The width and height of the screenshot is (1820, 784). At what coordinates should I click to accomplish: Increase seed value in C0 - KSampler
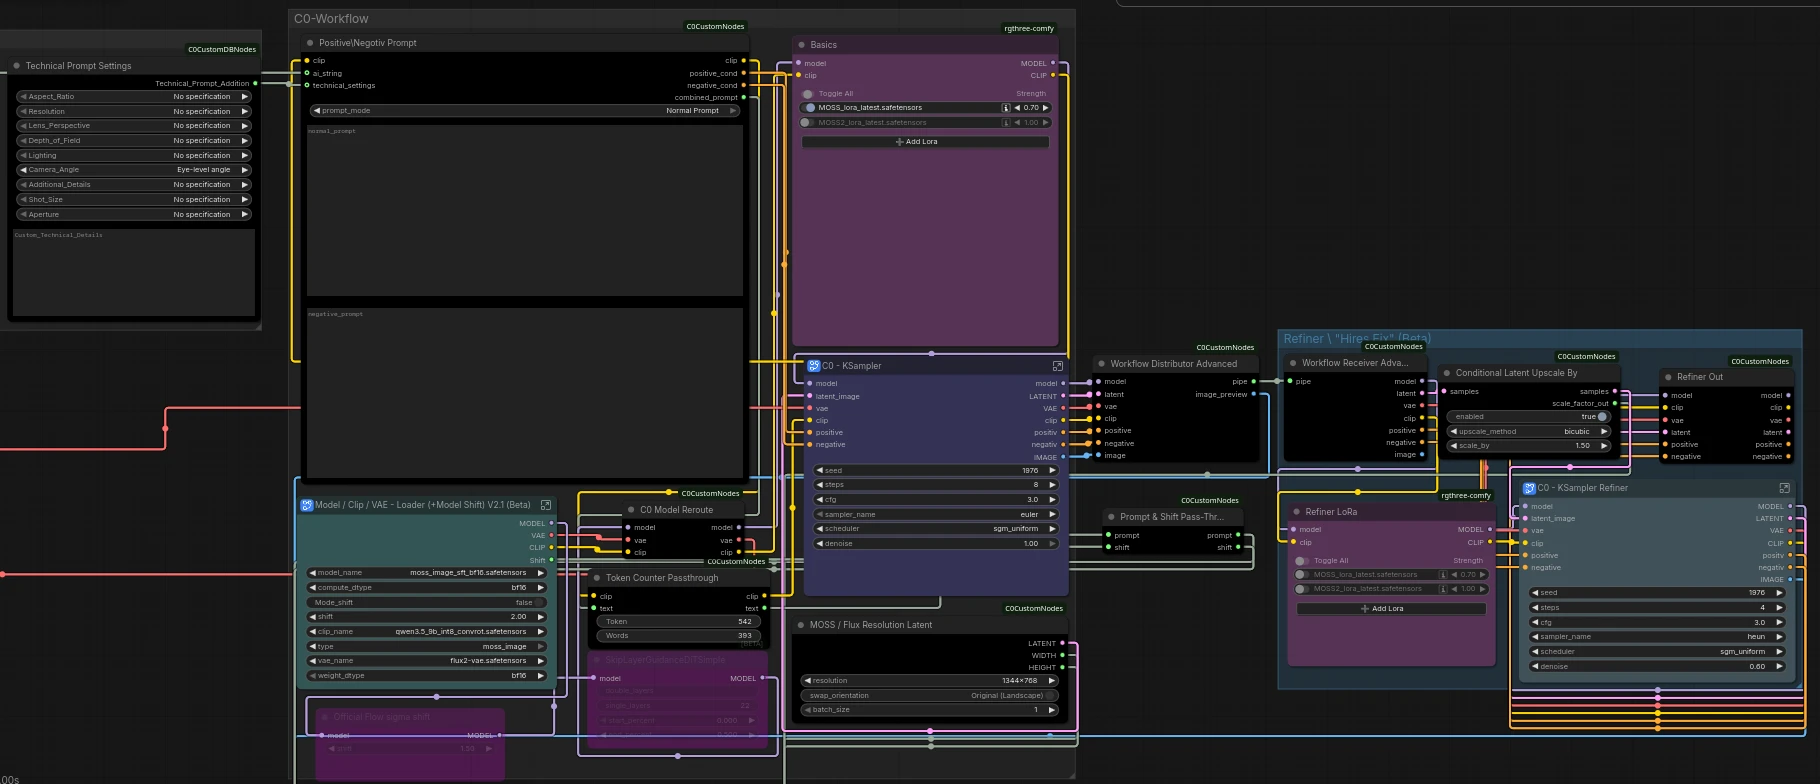[1052, 471]
